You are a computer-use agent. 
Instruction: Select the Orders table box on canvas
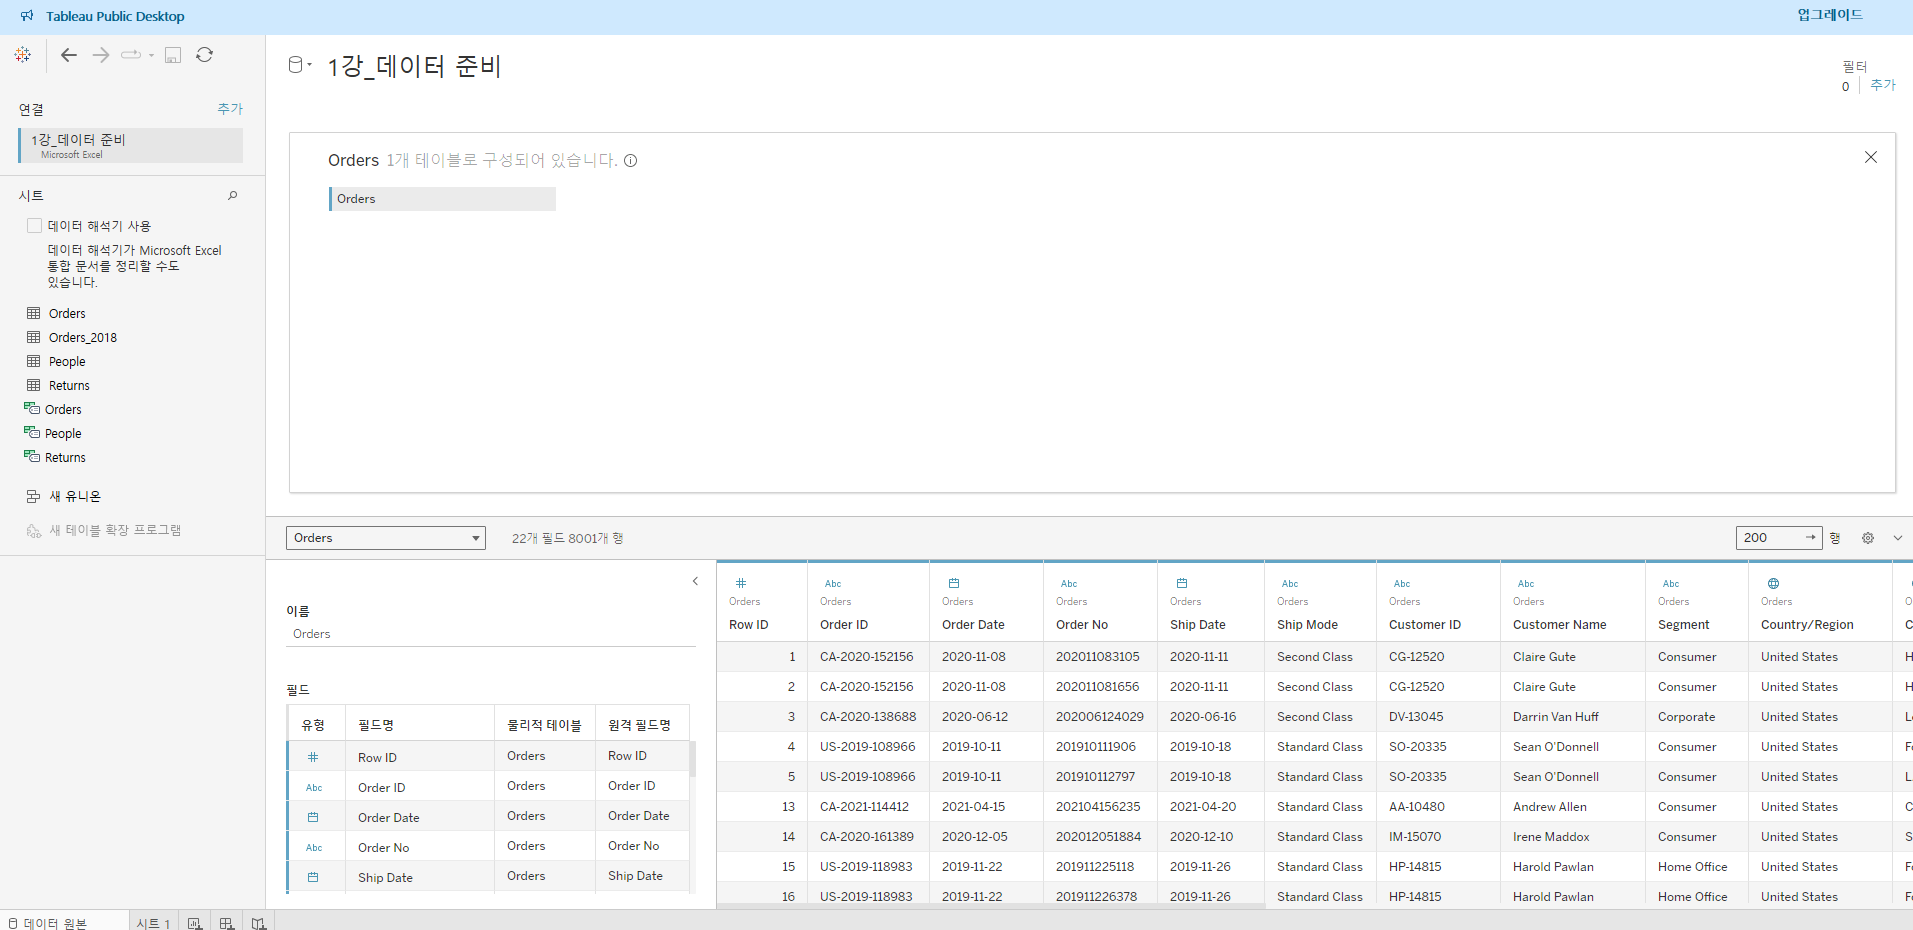click(442, 199)
